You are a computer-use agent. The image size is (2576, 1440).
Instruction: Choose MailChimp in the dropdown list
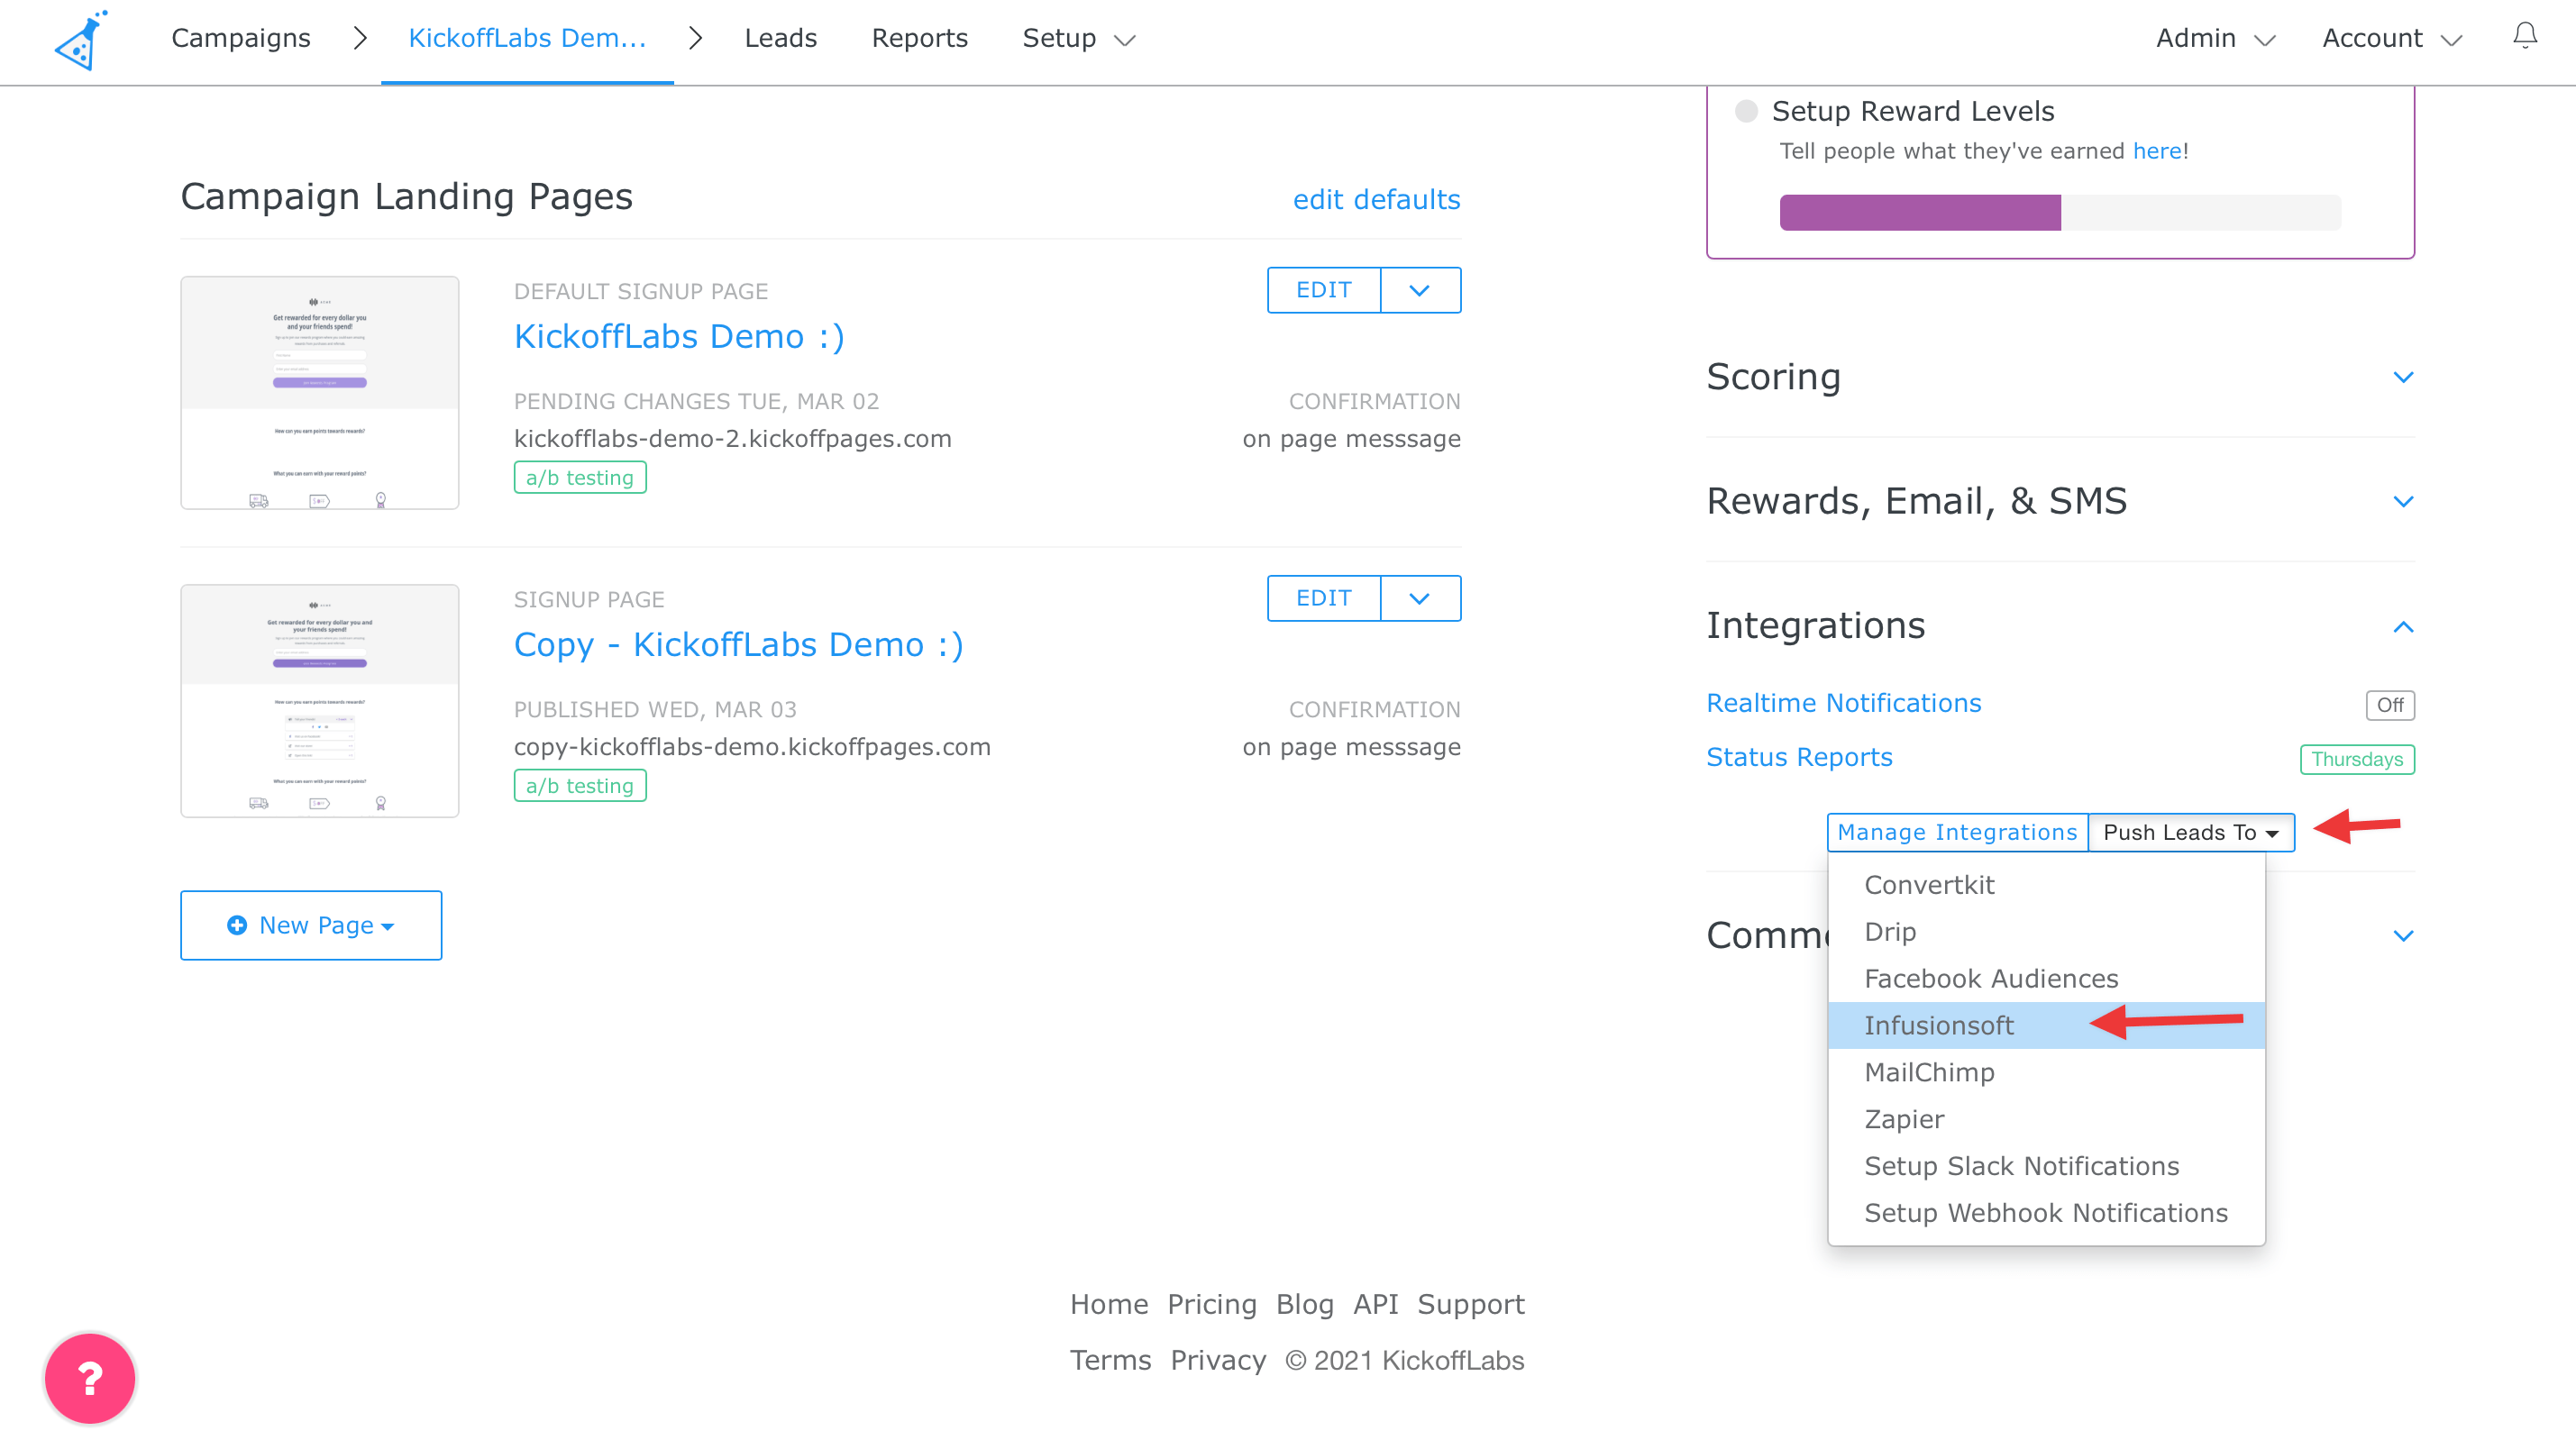coord(1929,1072)
